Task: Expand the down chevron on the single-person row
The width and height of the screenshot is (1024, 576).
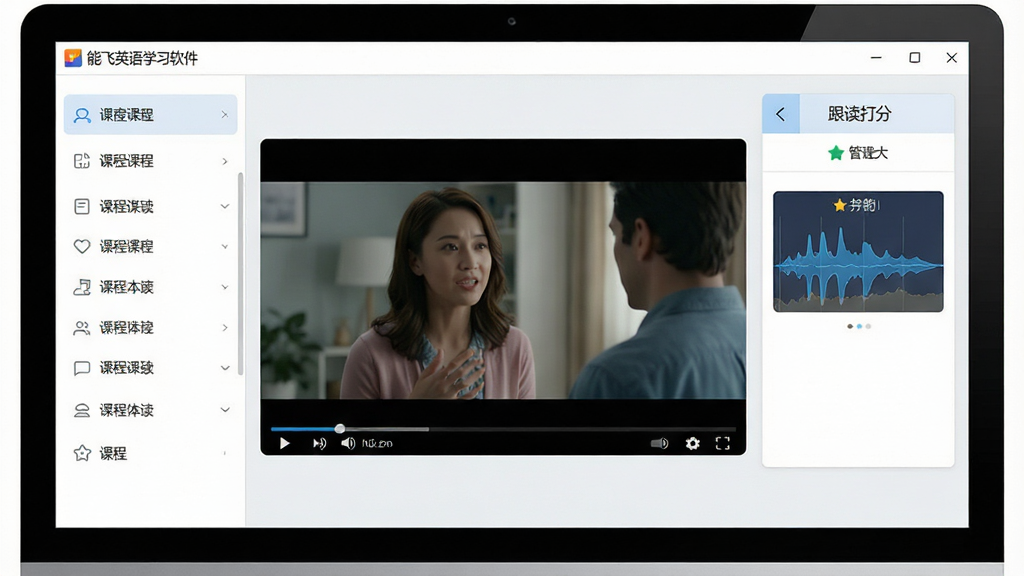Action: (x=225, y=410)
